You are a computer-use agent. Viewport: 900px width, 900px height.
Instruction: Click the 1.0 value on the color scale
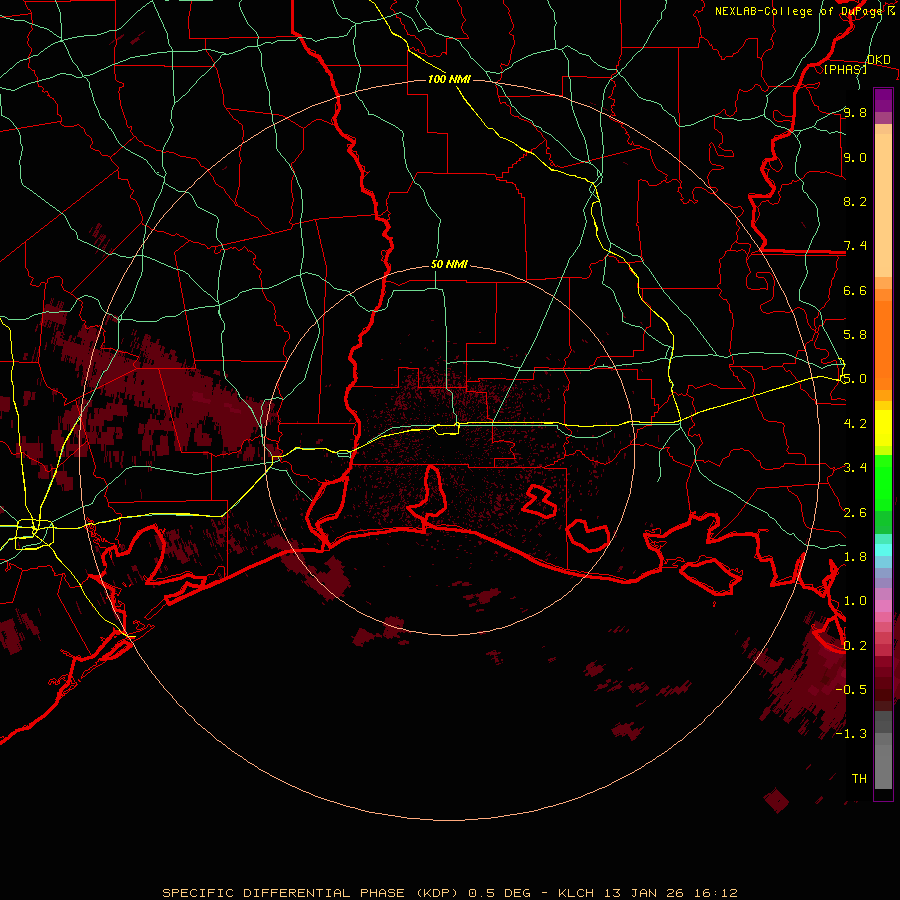(855, 601)
